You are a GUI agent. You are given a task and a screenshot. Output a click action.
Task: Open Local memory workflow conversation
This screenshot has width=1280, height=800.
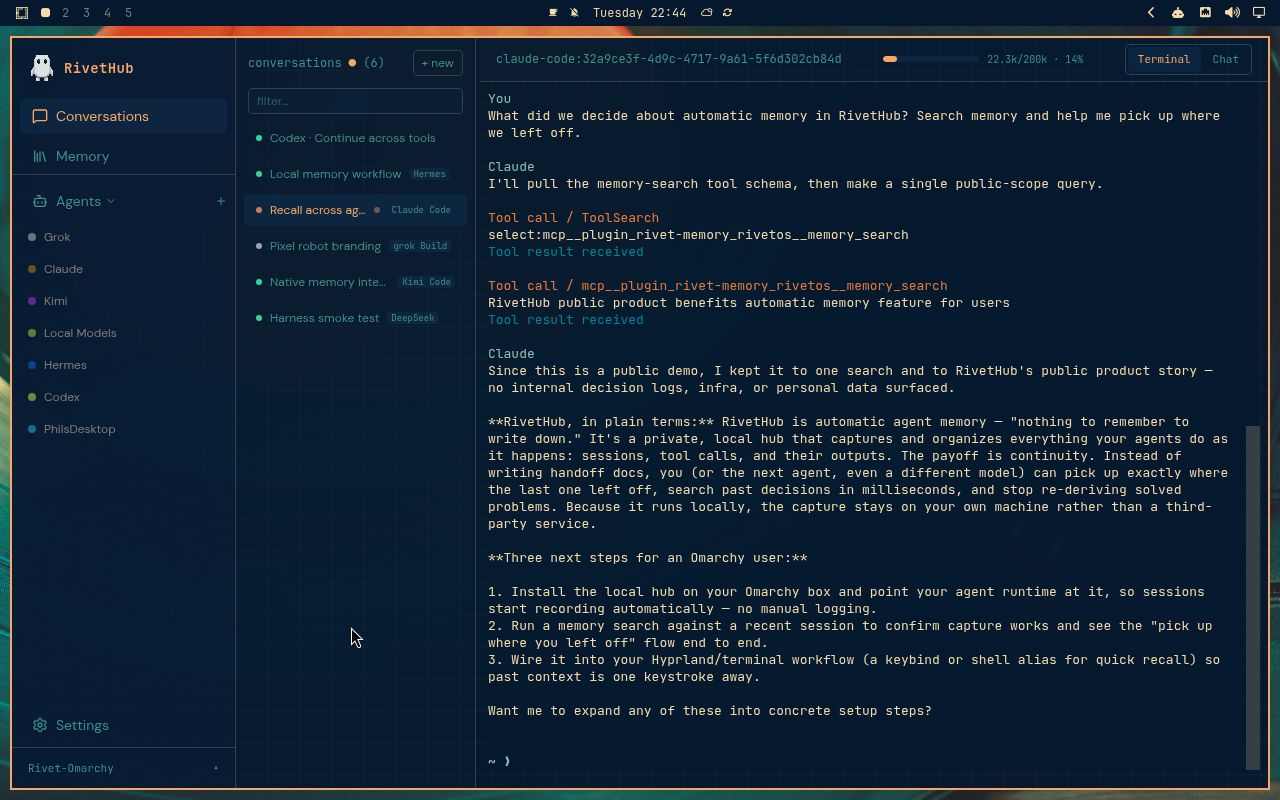tap(355, 174)
